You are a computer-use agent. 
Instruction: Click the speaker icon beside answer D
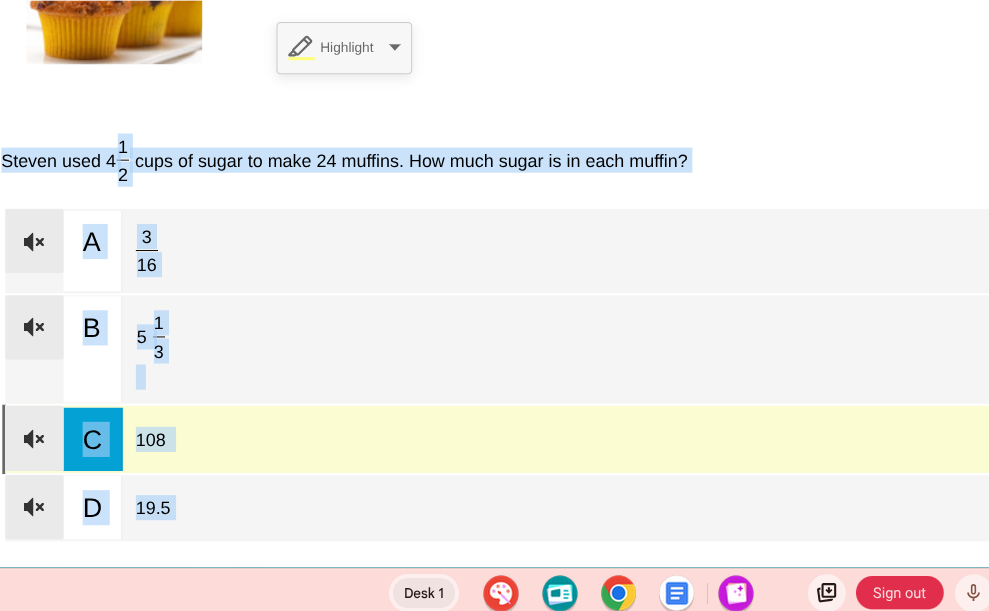[x=34, y=507]
